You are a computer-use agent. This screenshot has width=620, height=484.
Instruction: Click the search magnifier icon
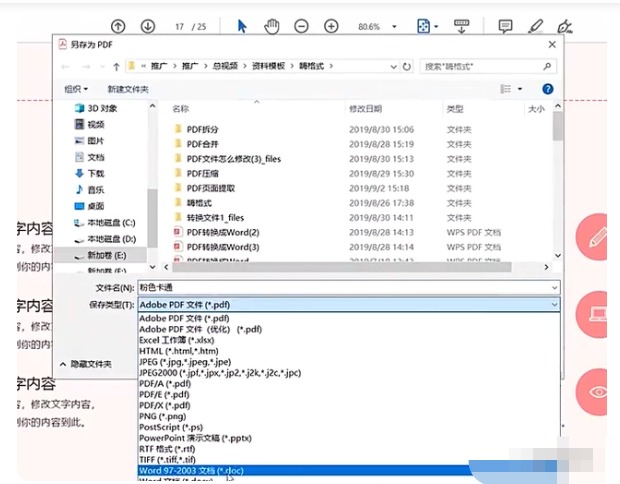point(547,66)
